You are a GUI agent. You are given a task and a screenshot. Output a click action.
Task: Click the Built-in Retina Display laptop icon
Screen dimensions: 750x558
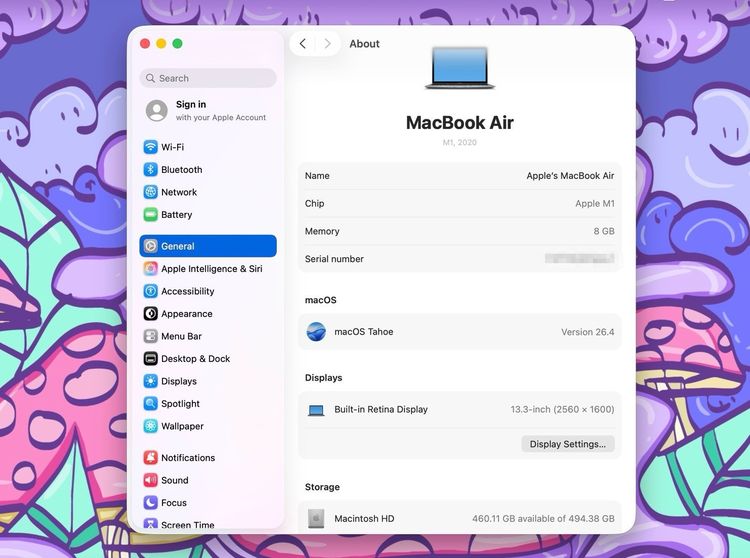[316, 410]
